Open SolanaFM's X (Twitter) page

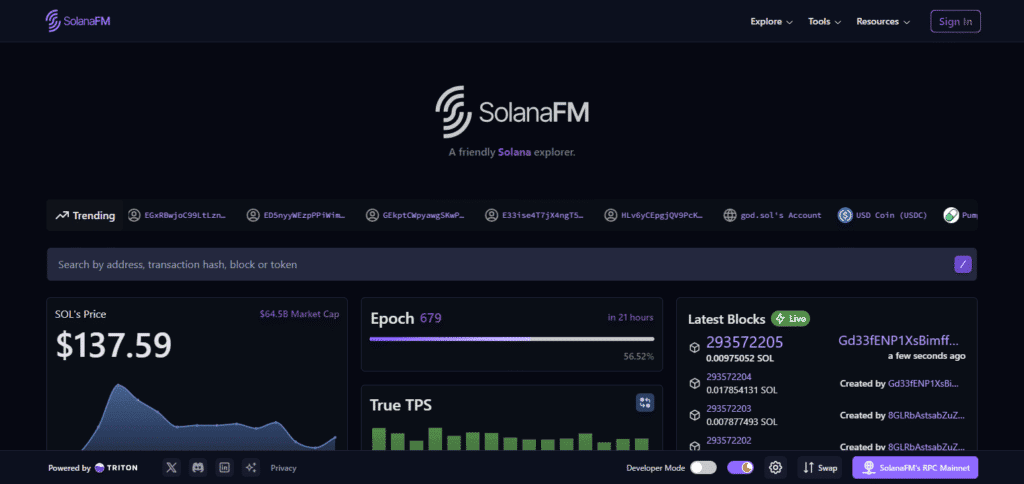tap(172, 468)
